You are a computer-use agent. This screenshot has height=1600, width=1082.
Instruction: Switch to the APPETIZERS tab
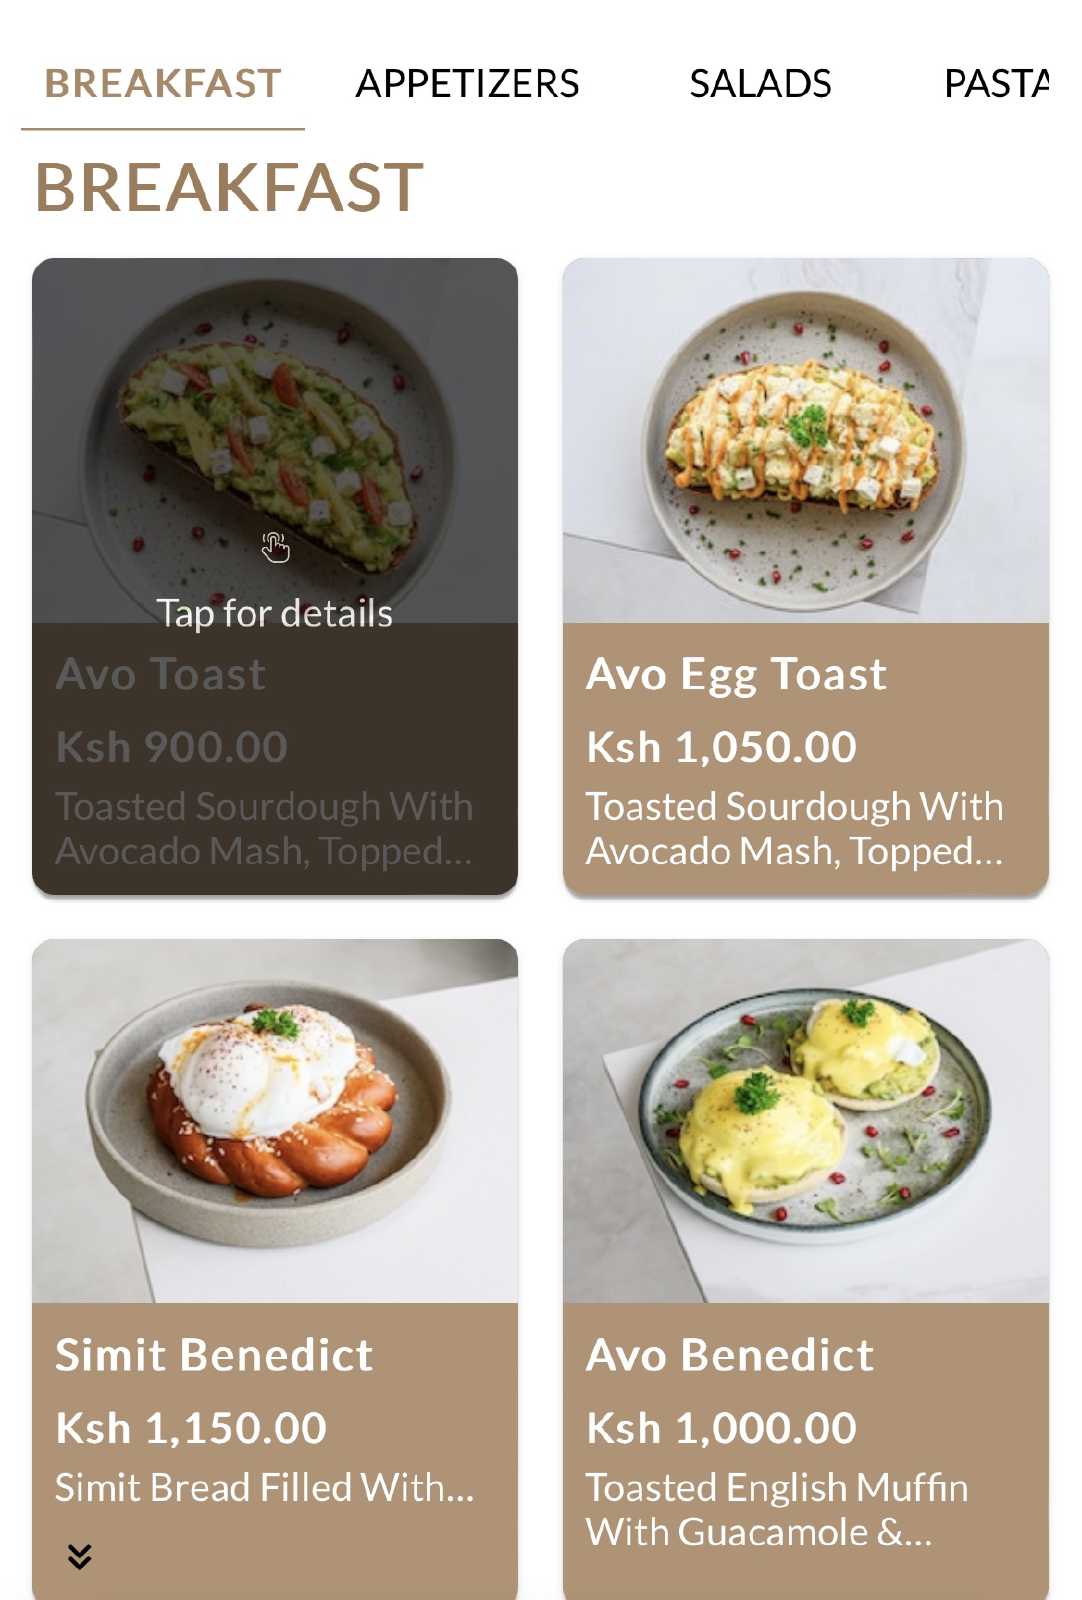(467, 83)
